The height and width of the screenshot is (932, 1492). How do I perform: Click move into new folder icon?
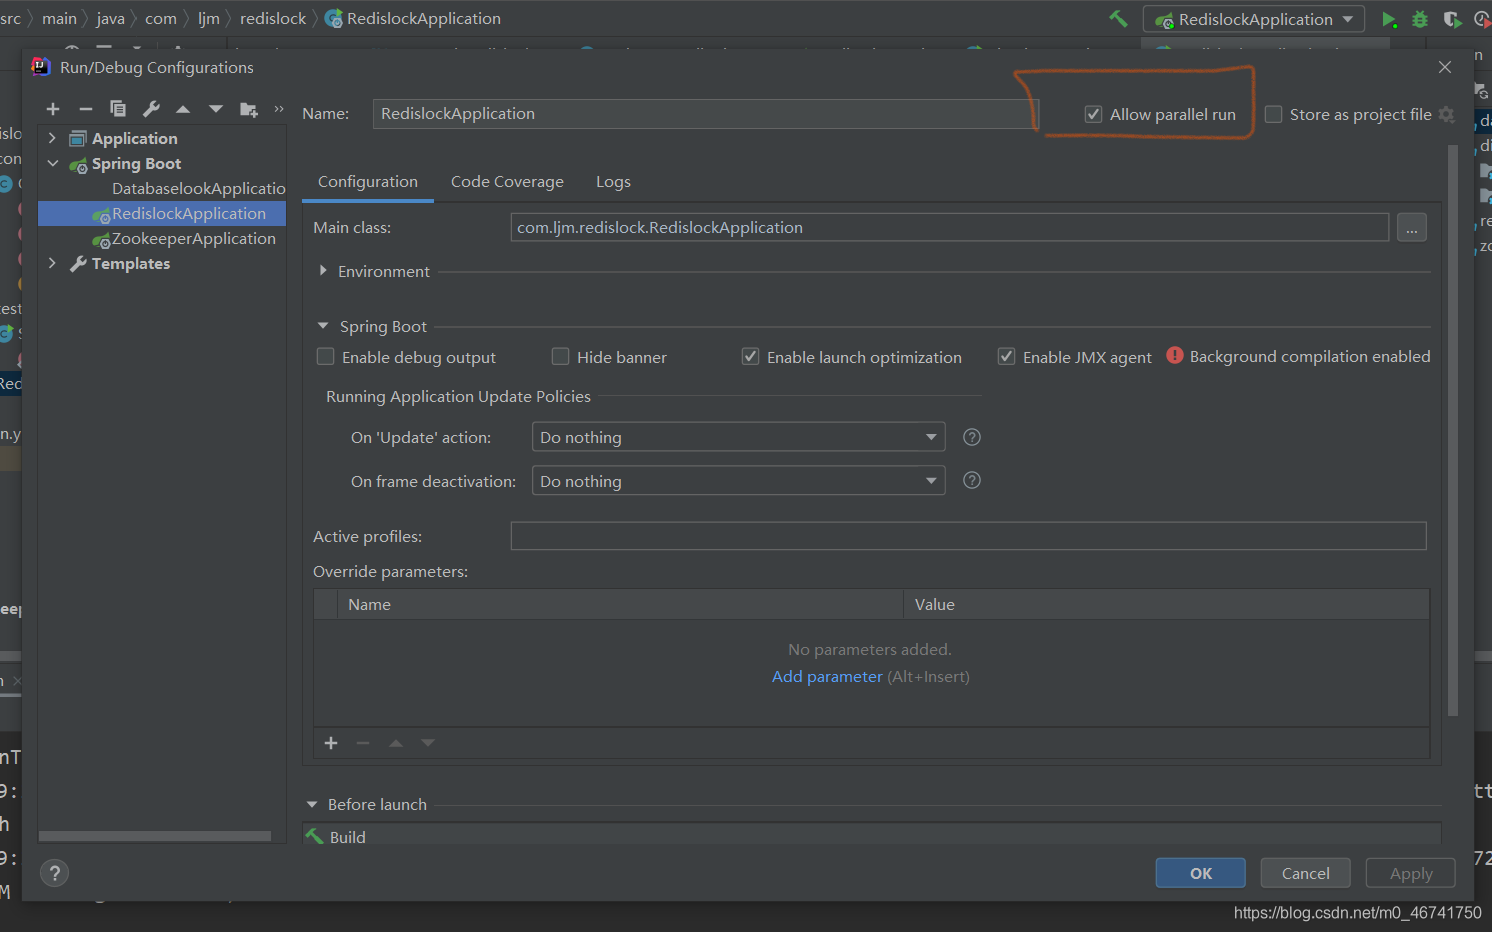tap(249, 109)
